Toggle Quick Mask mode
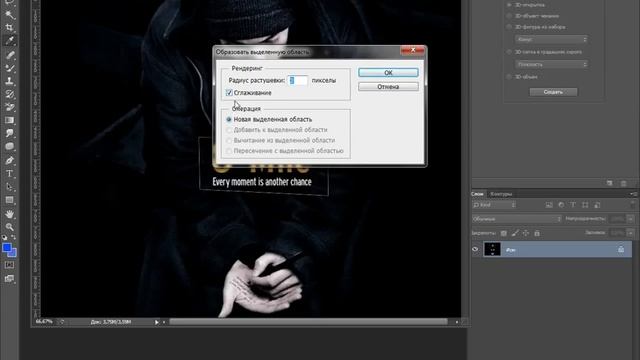Viewport: 640px width, 360px height. [x=9, y=265]
